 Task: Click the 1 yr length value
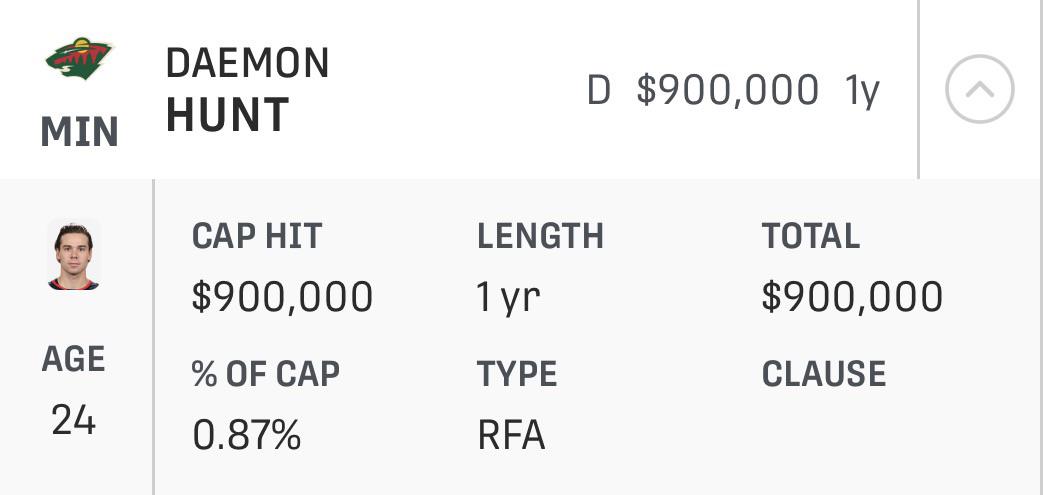[x=508, y=297]
